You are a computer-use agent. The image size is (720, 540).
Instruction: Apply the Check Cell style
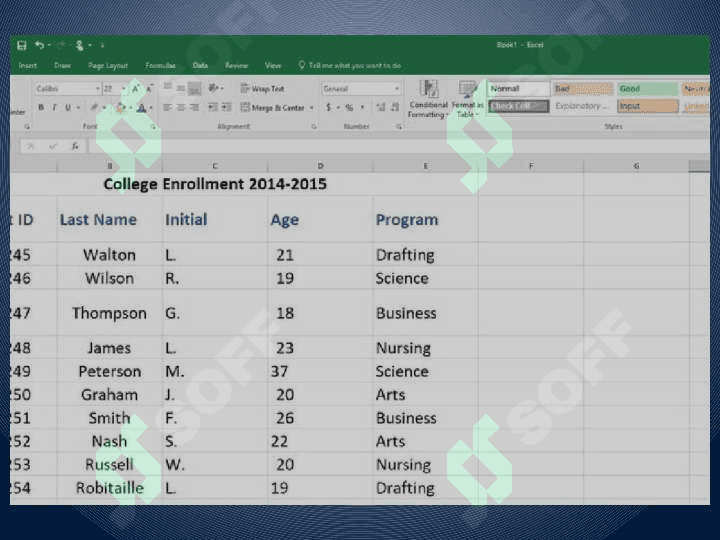coord(518,106)
